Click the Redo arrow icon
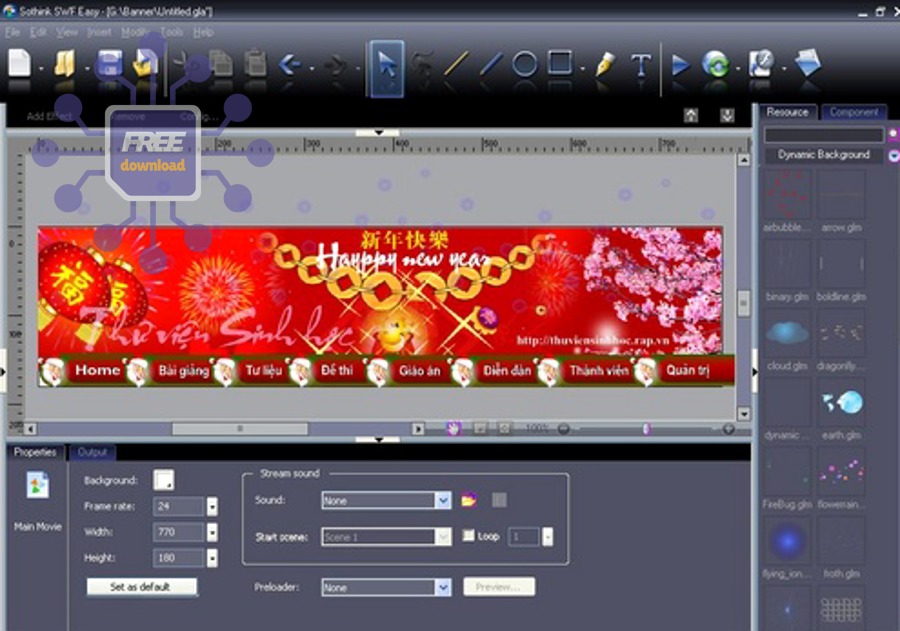The image size is (900, 631). pos(335,65)
